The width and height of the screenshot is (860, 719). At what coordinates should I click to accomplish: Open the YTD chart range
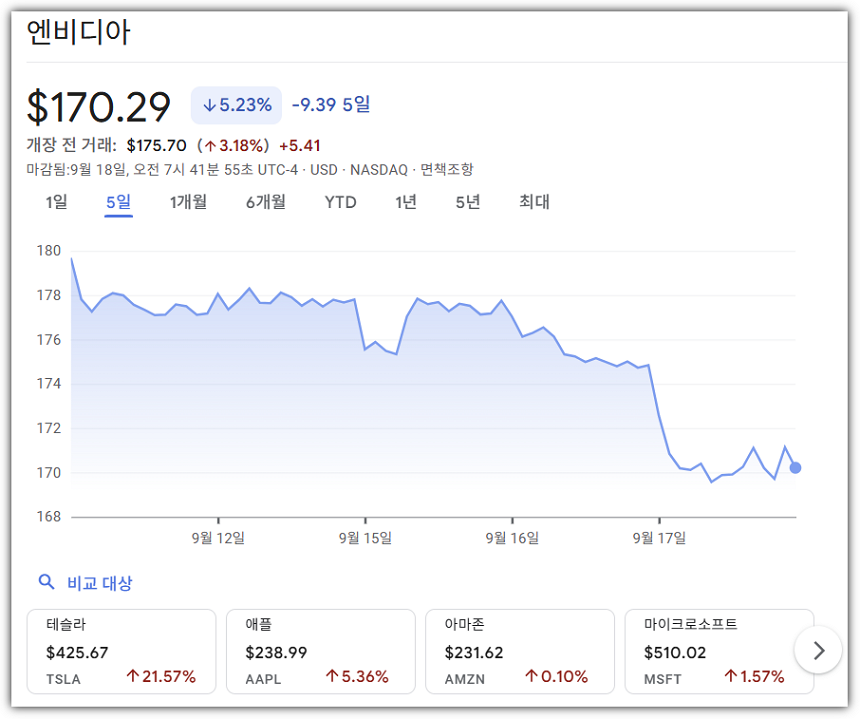tap(340, 202)
